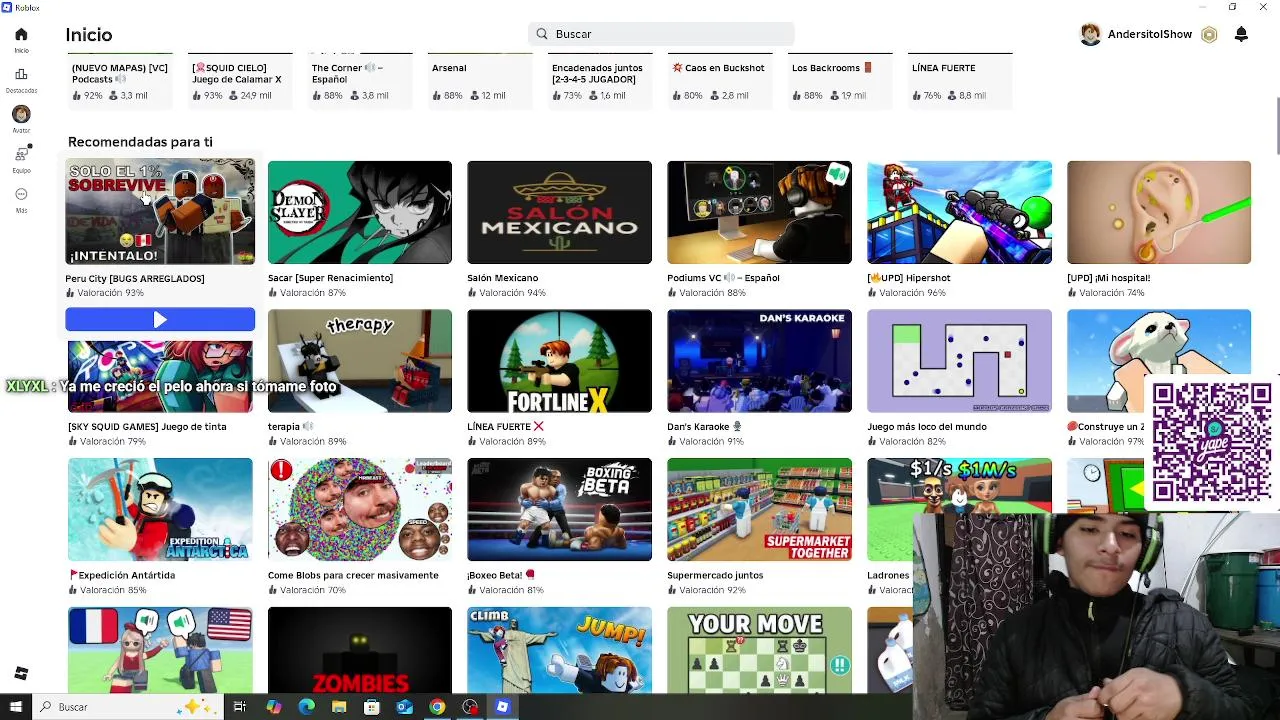This screenshot has width=1280, height=720.
Task: Click the Recomendadas para ti heading
Action: 140,142
